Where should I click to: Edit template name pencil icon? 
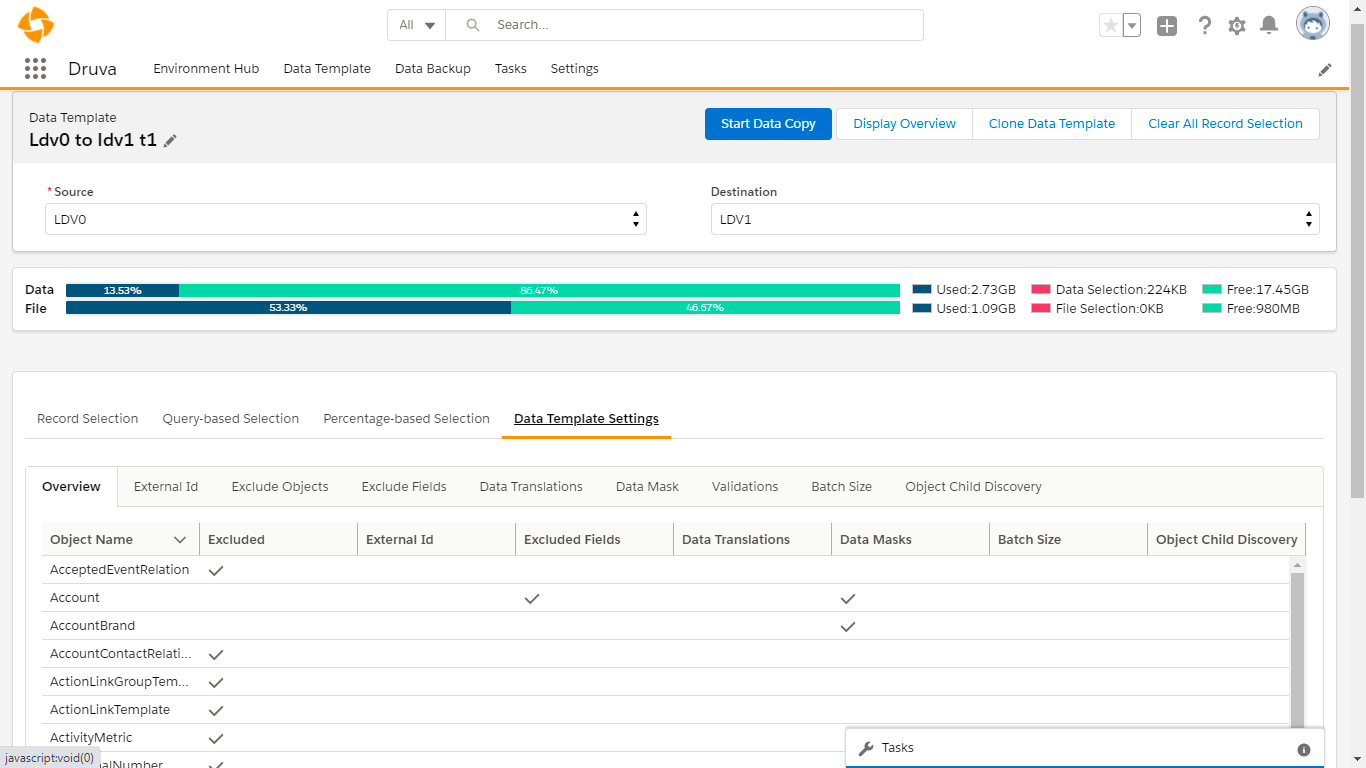click(170, 141)
